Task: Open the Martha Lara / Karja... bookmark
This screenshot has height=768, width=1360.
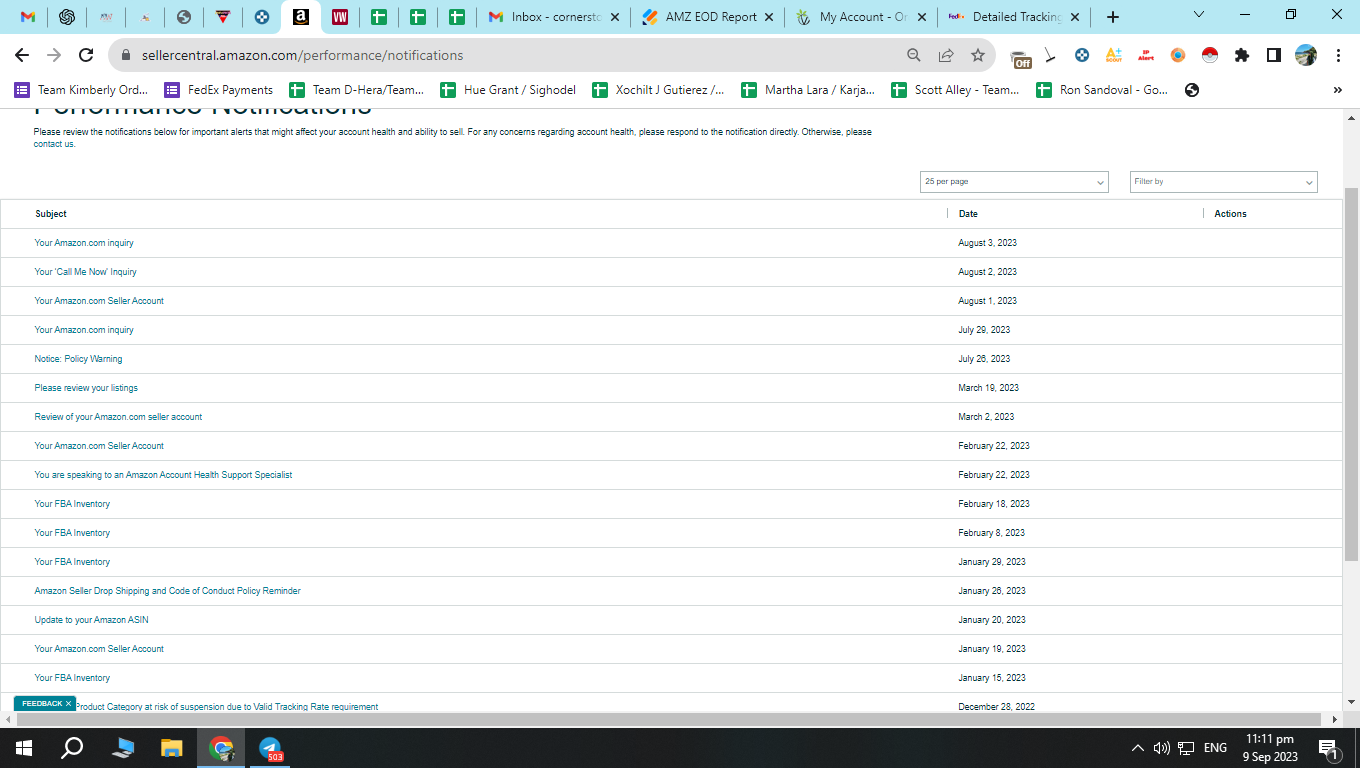Action: pyautogui.click(x=808, y=90)
